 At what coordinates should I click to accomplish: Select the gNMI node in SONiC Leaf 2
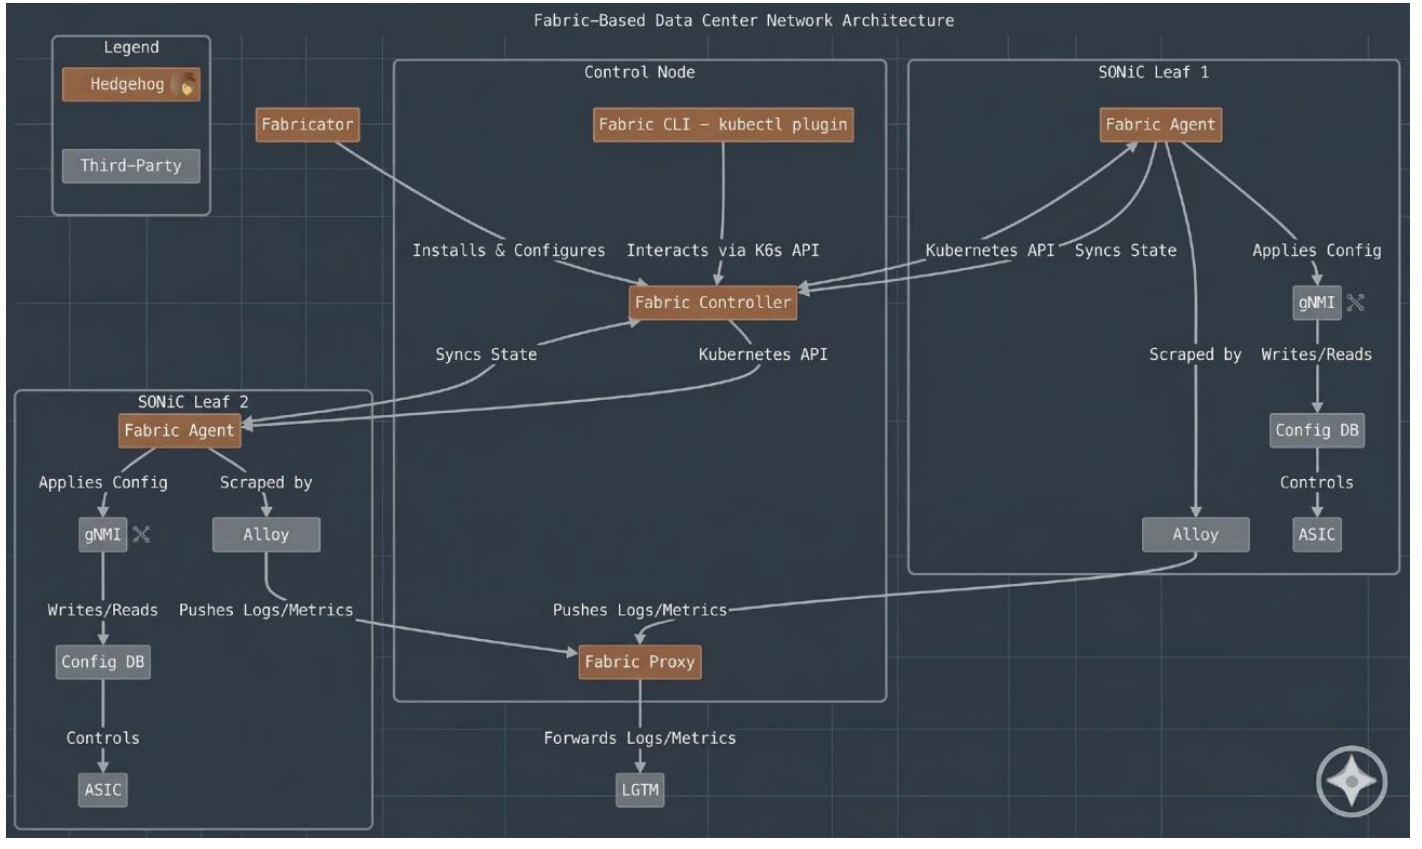pyautogui.click(x=103, y=534)
